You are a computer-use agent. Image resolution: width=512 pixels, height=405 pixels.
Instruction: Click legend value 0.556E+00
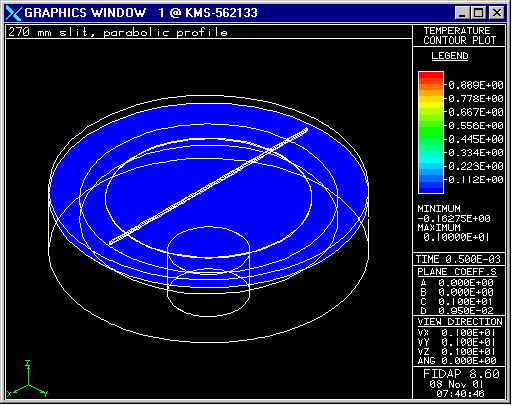click(x=475, y=126)
